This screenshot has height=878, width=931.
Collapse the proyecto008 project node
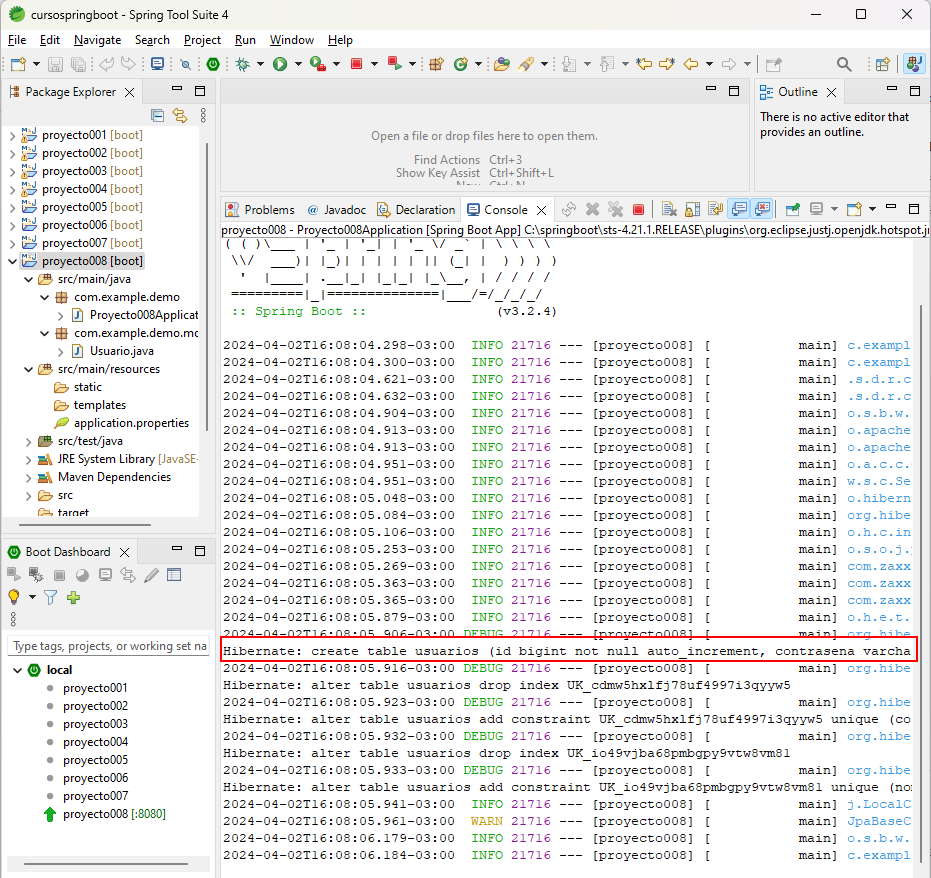[x=12, y=261]
